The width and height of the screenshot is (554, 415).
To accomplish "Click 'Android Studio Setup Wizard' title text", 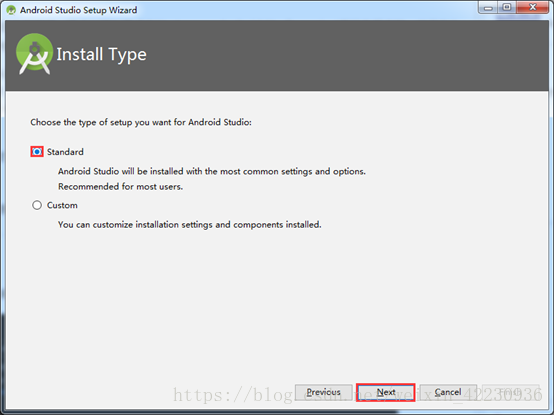I will [78, 10].
